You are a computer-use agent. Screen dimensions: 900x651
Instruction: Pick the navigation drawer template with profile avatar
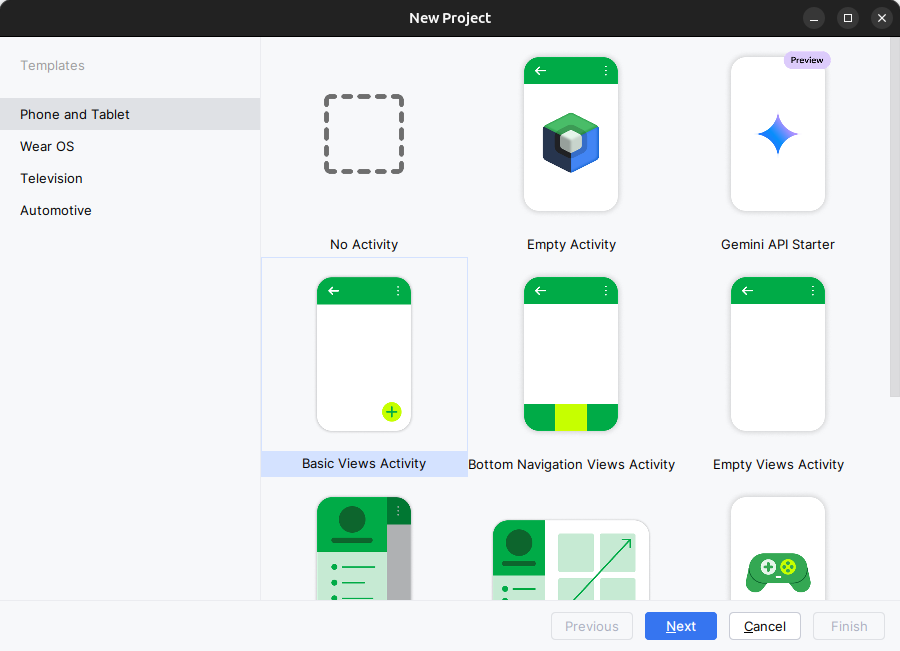[364, 549]
